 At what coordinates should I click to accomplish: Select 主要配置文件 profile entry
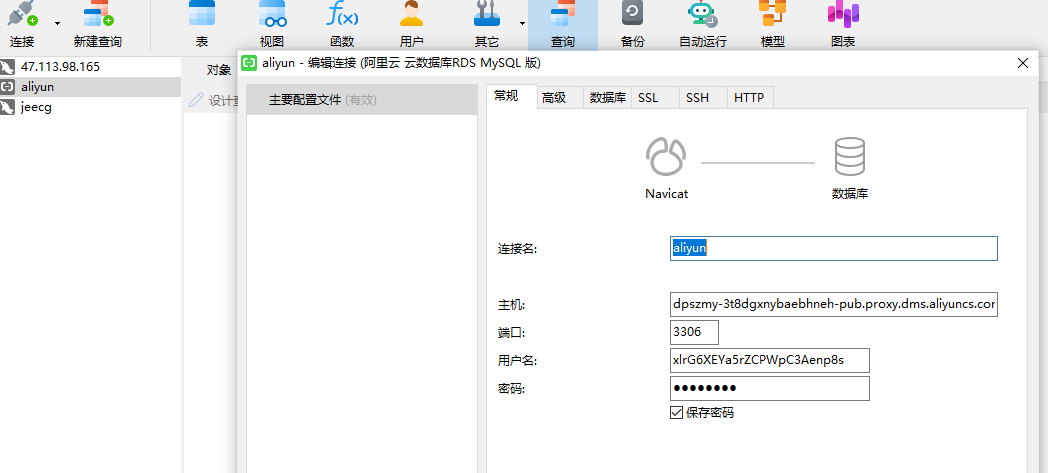pyautogui.click(x=362, y=100)
